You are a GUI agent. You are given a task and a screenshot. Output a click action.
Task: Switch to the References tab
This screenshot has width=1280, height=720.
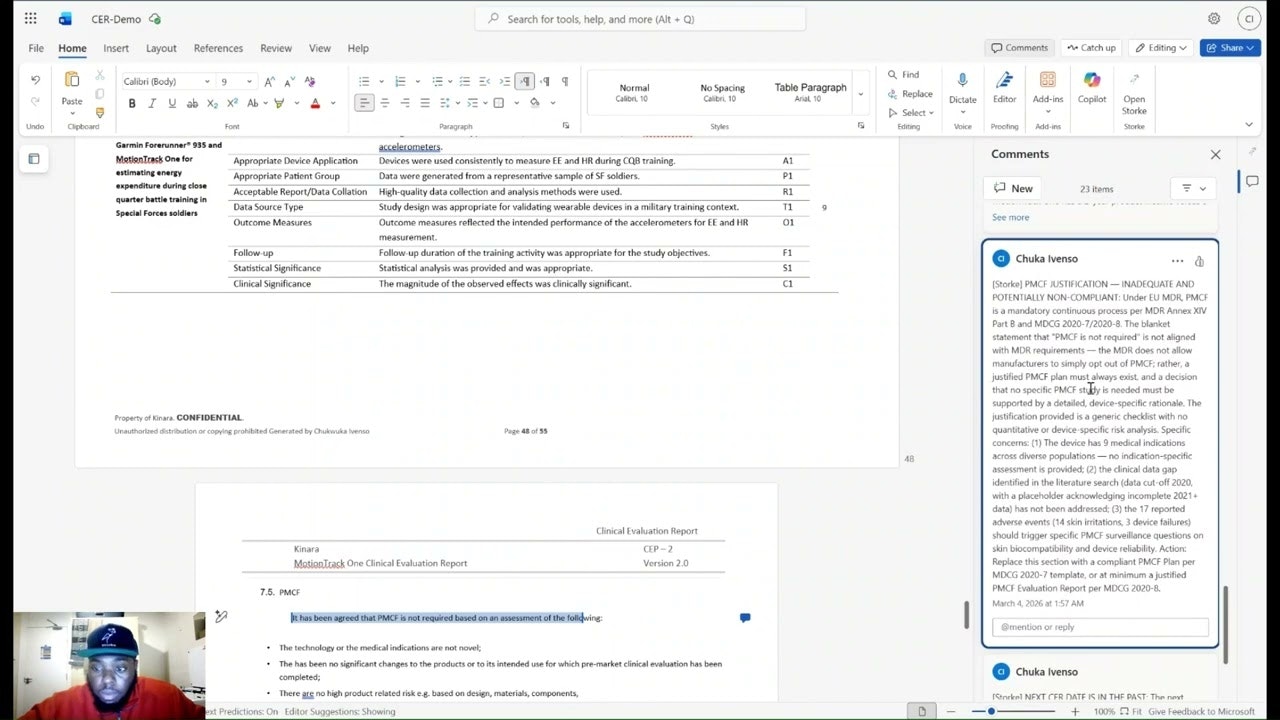(x=218, y=48)
